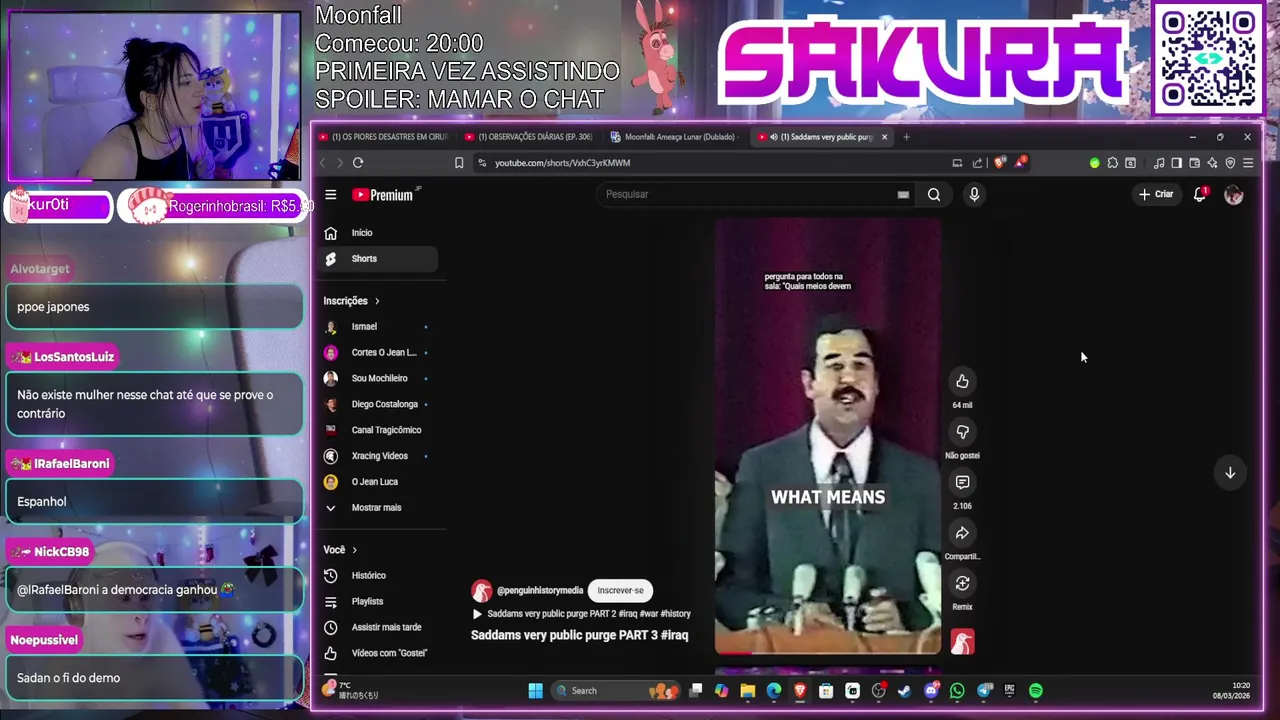Viewport: 1280px width, 720px height.
Task: Open the Short's comments (2.106)
Action: (962, 482)
